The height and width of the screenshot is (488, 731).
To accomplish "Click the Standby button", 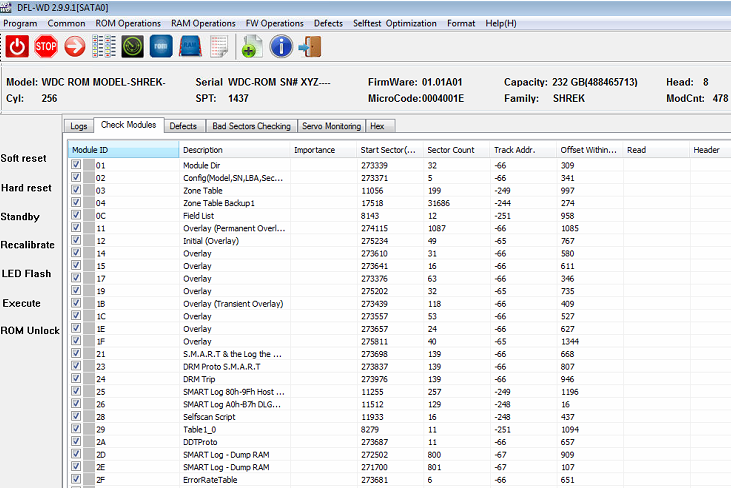I will tap(20, 217).
